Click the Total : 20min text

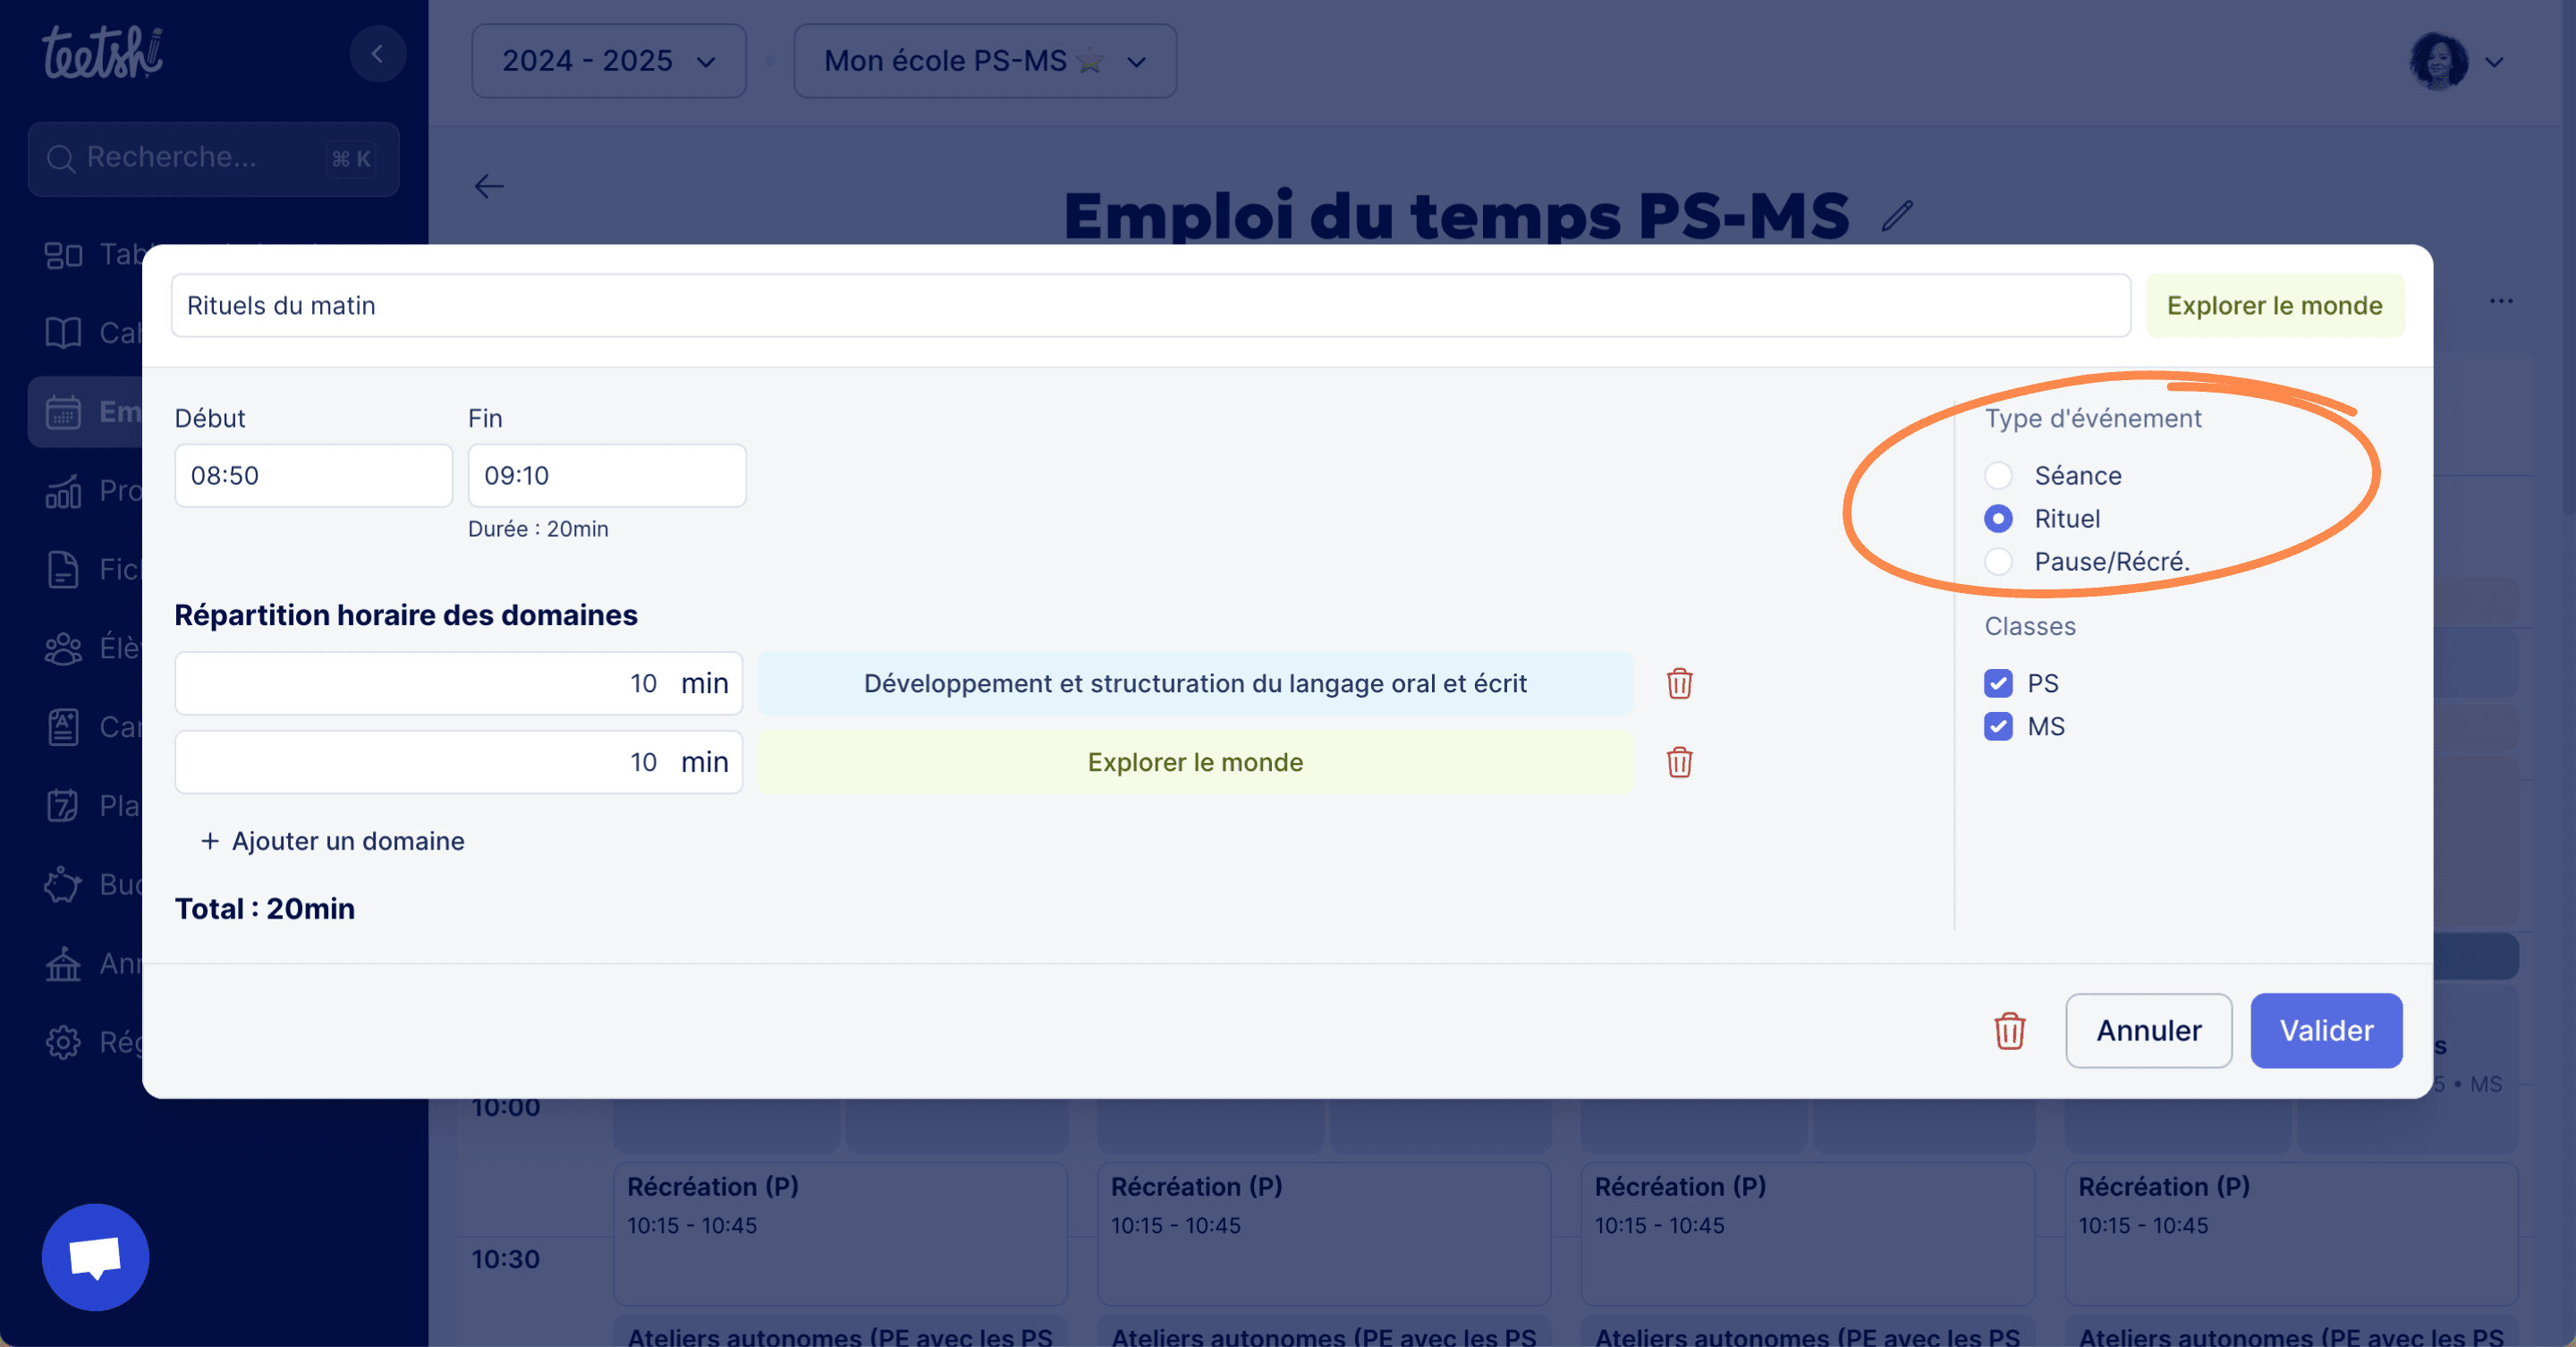coord(265,909)
